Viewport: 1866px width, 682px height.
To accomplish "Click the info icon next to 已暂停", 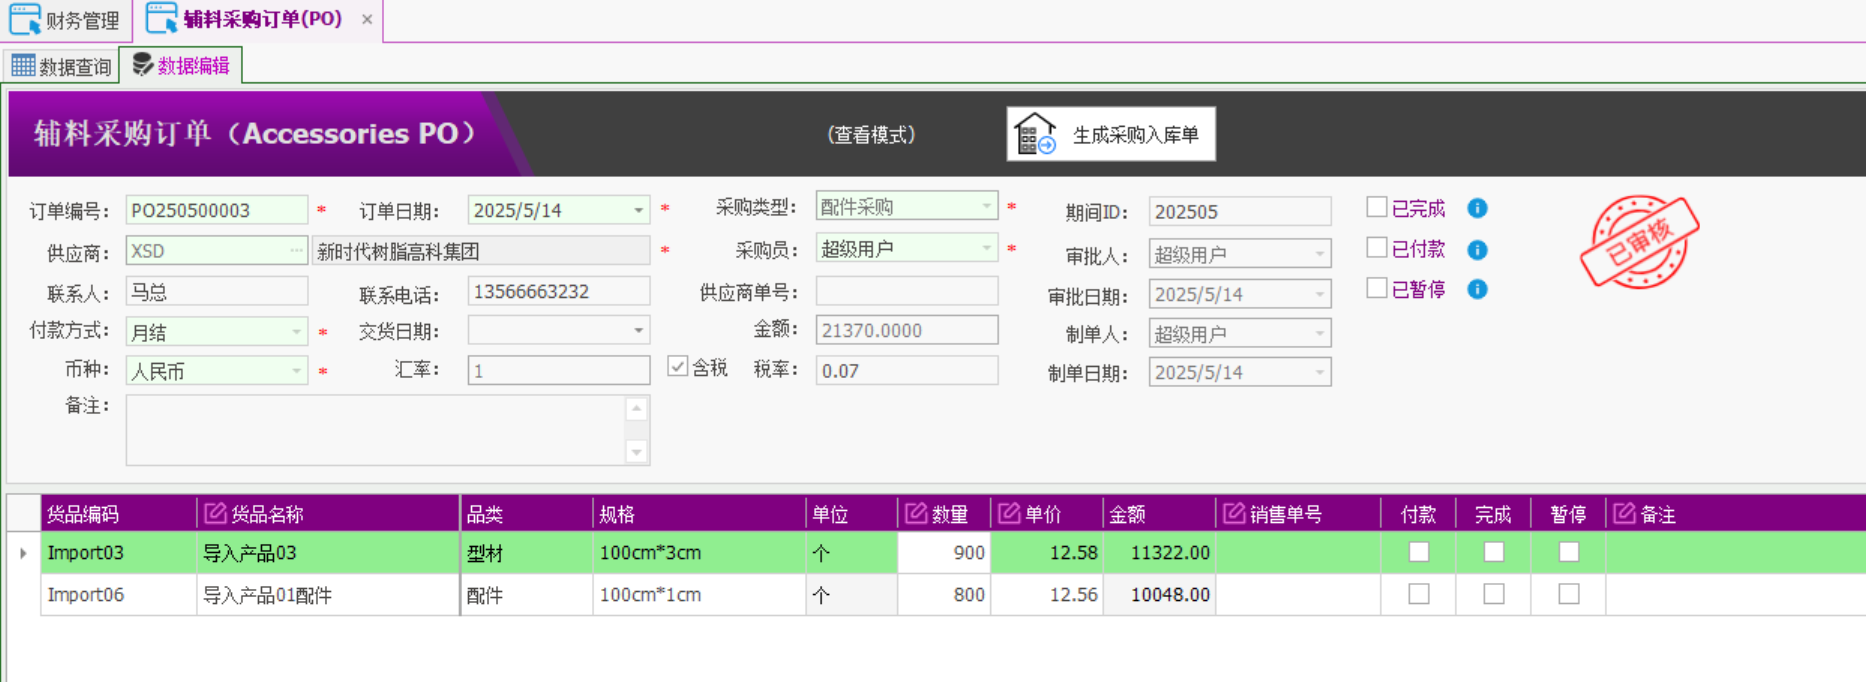I will pos(1477,289).
